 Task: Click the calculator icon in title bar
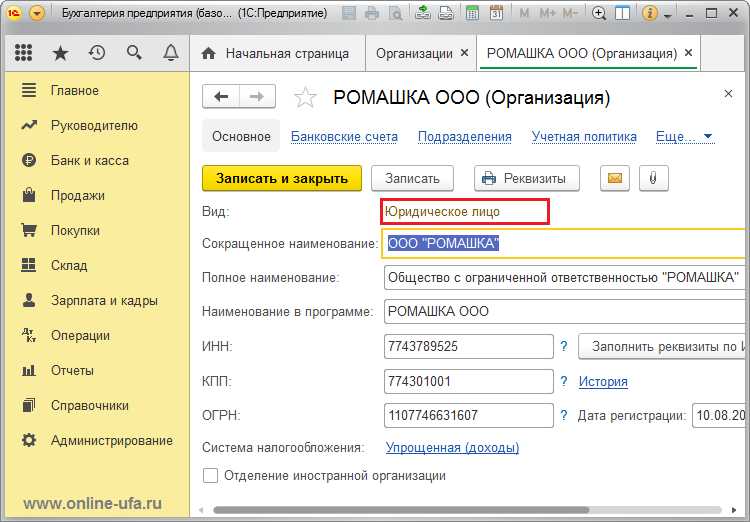click(x=472, y=13)
